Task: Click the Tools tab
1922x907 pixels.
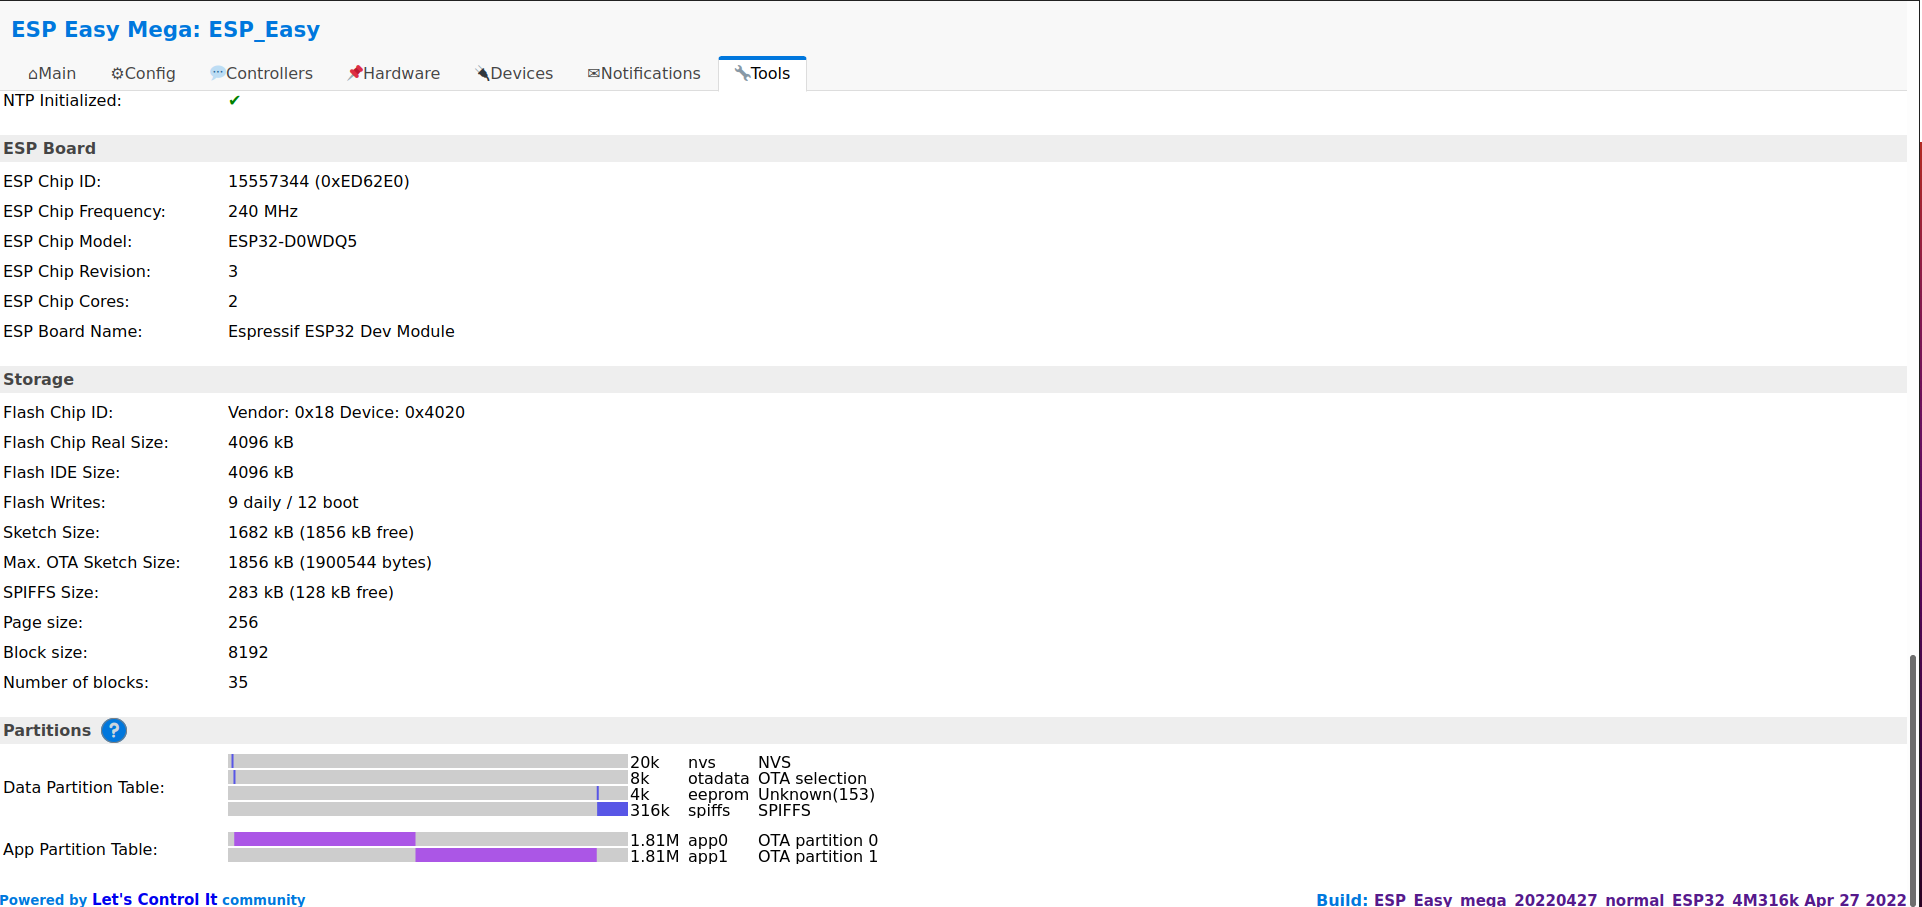Action: tap(762, 74)
